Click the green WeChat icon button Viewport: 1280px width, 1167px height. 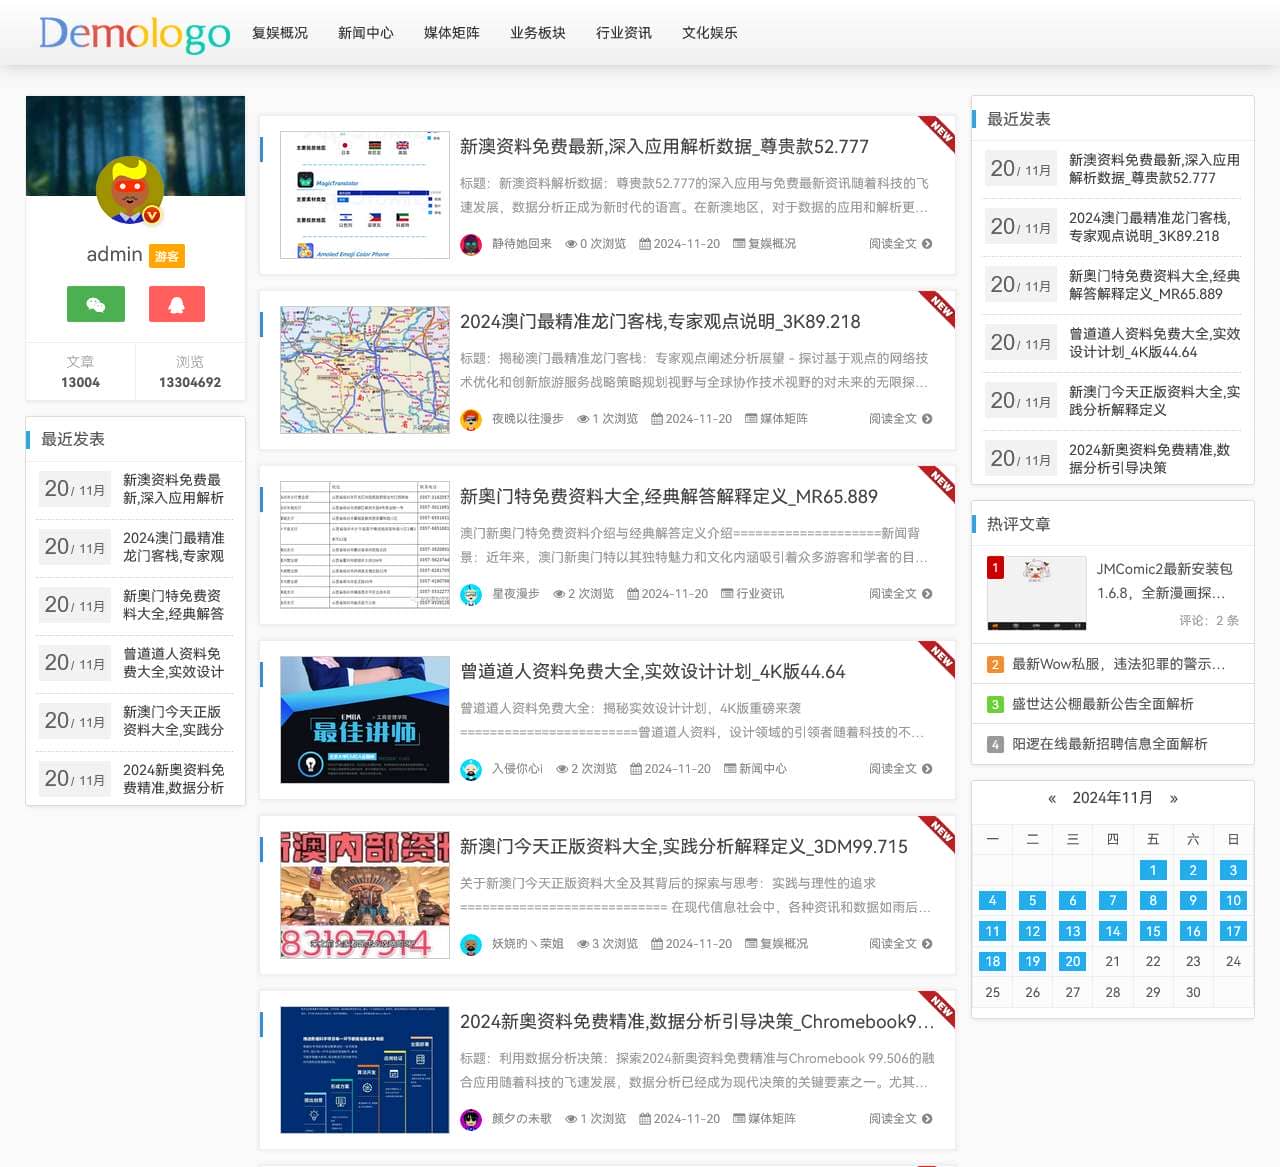coord(96,304)
